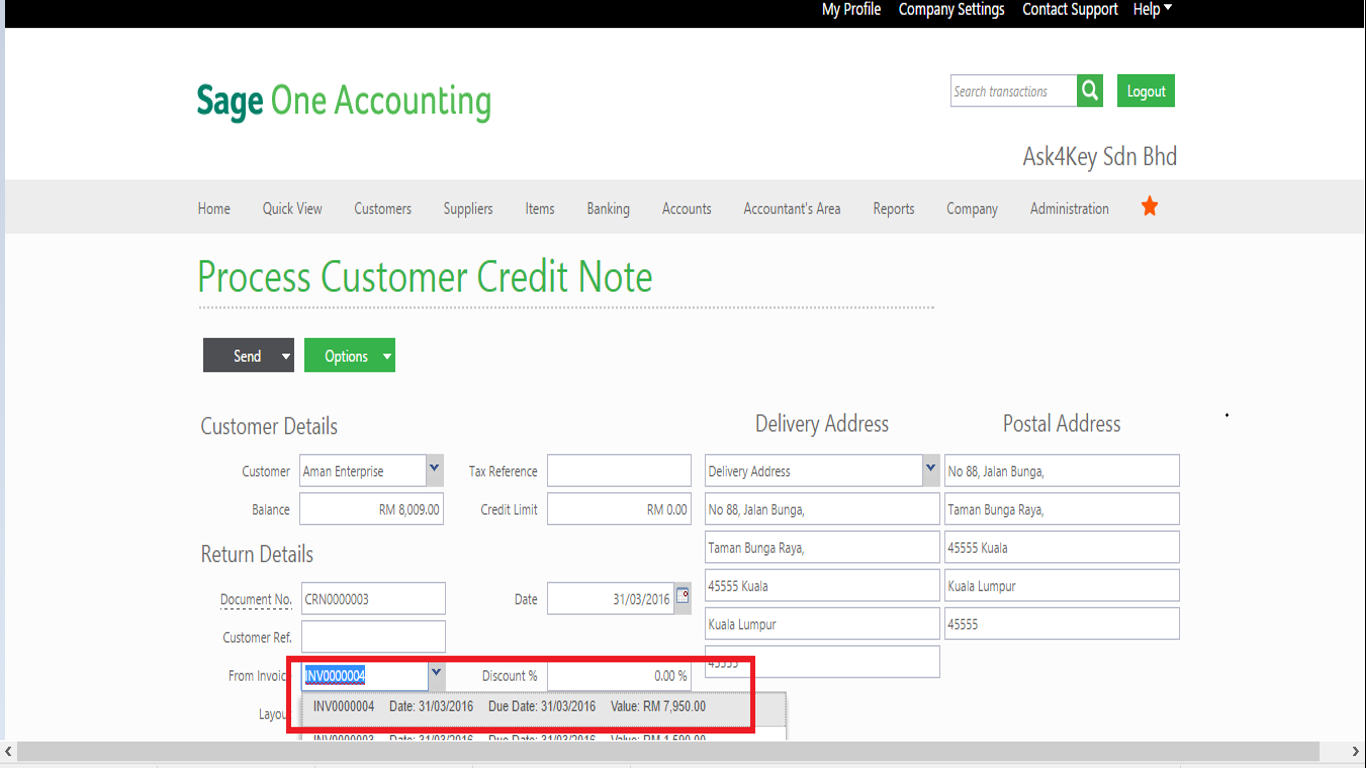Click the green search magnifier icon
1366x768 pixels.
(1090, 91)
